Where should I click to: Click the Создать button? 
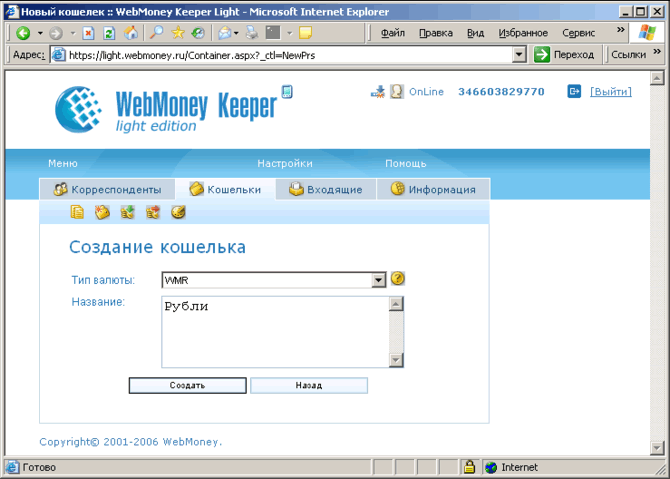pyautogui.click(x=188, y=385)
